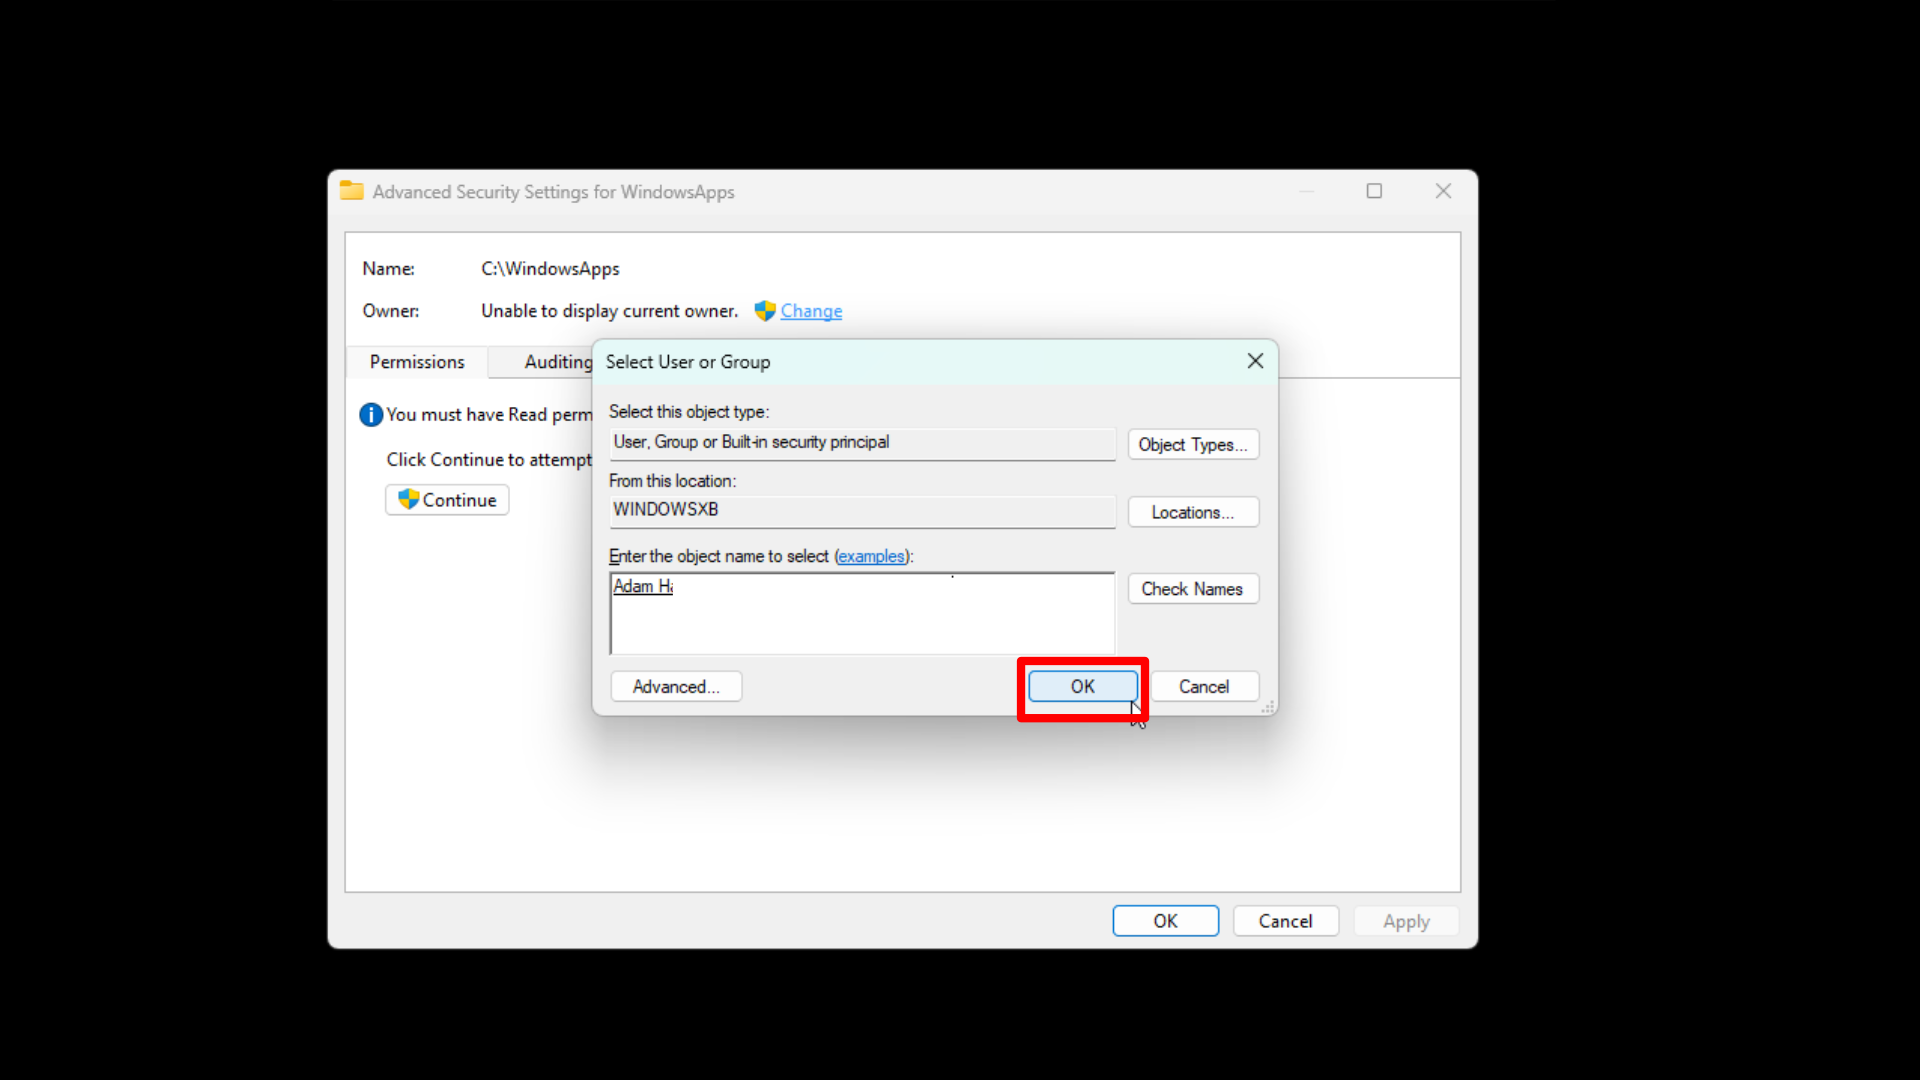Cancel the Select User or Group dialog

click(1204, 686)
